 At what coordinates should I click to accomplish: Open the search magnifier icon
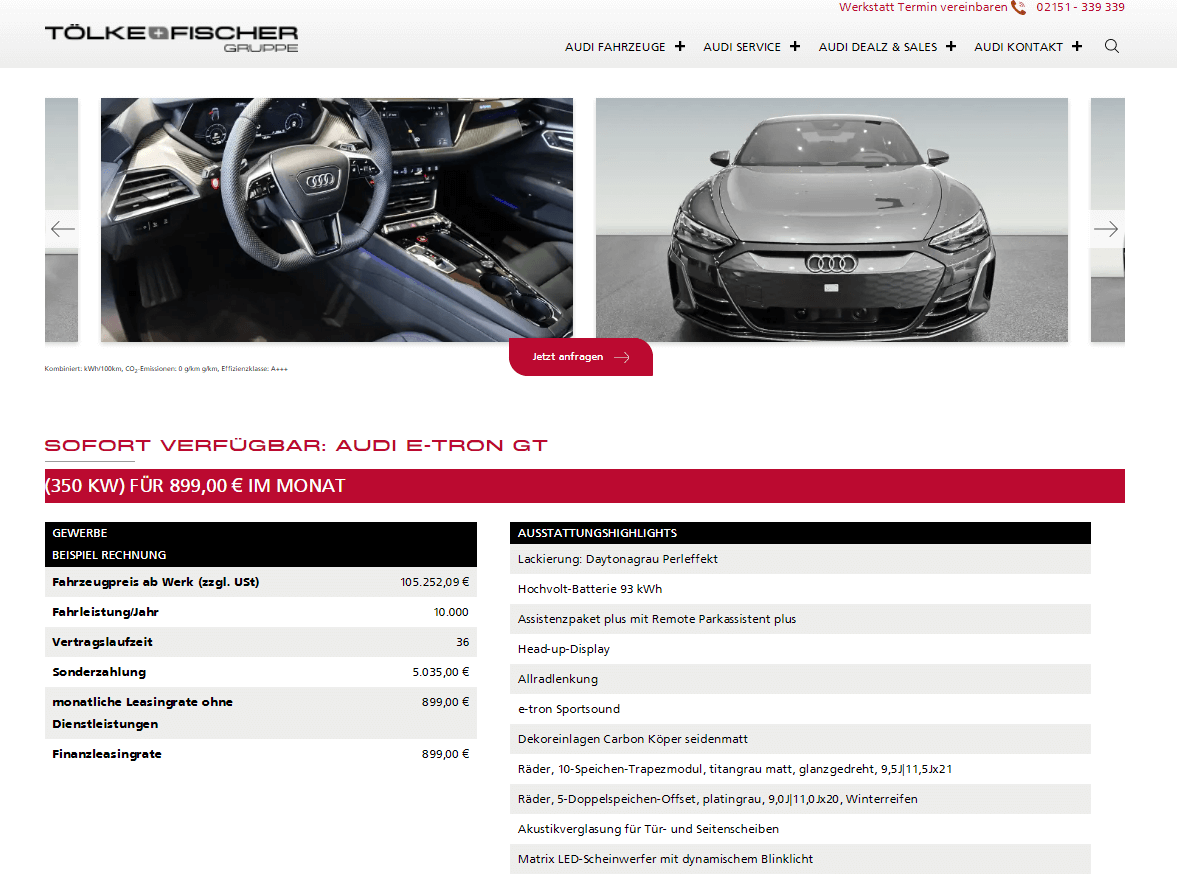coord(1112,47)
